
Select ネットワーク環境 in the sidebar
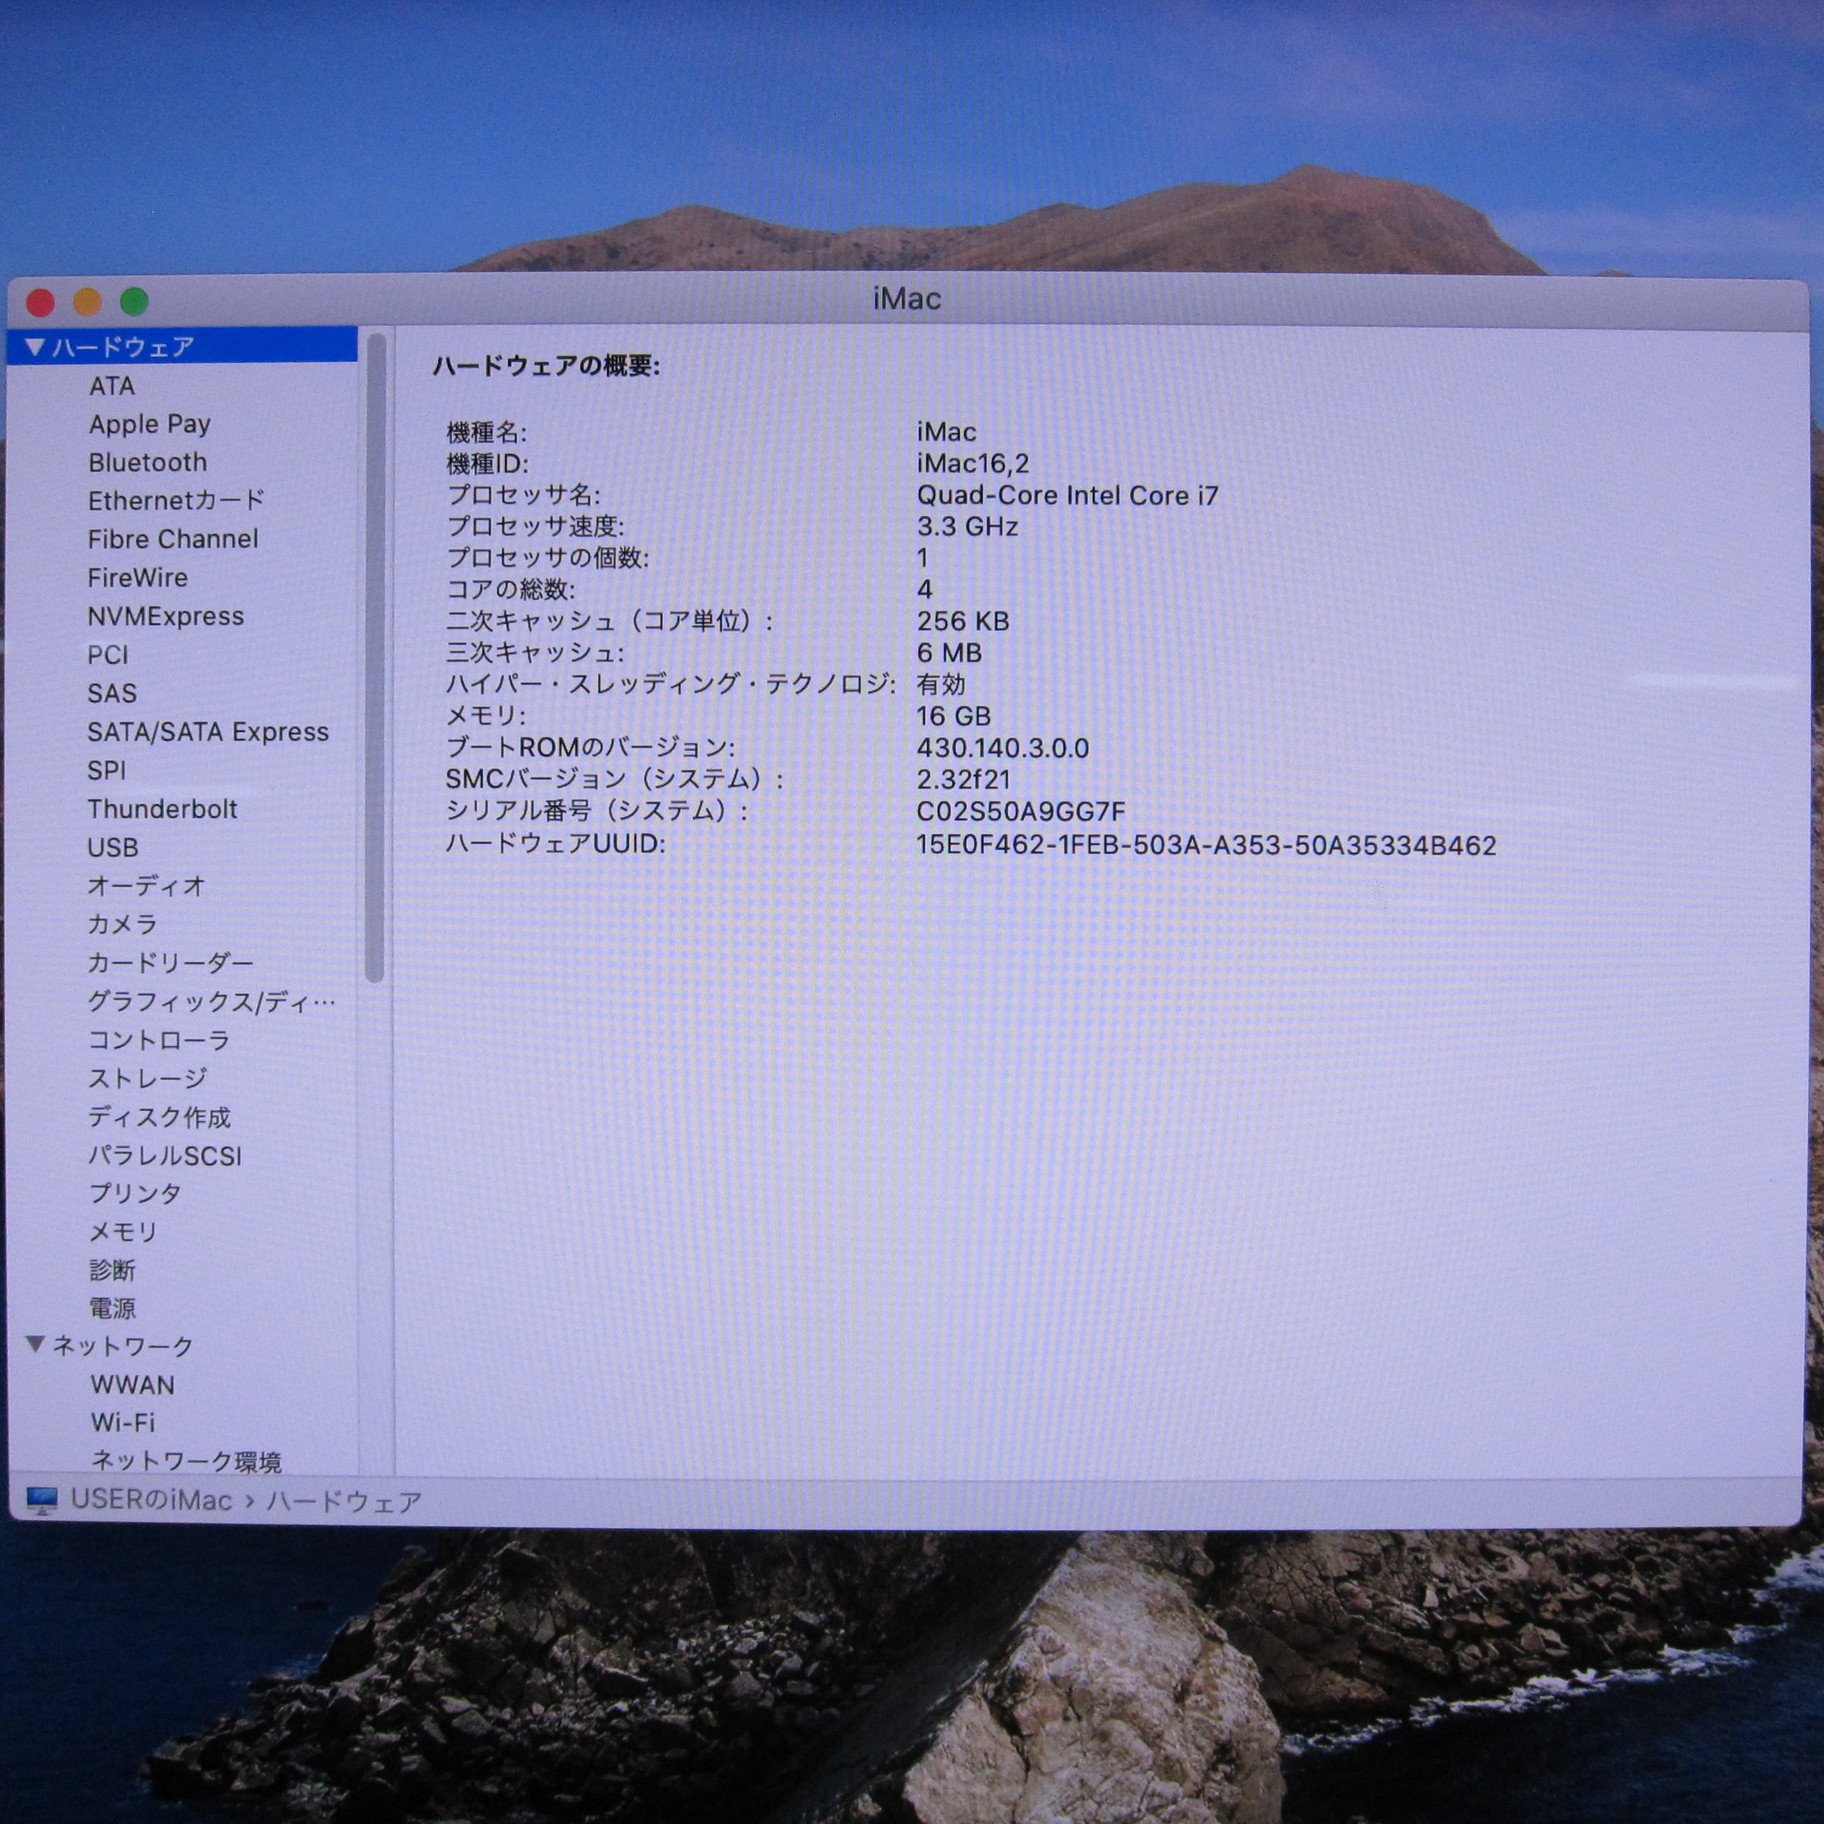(x=186, y=1461)
